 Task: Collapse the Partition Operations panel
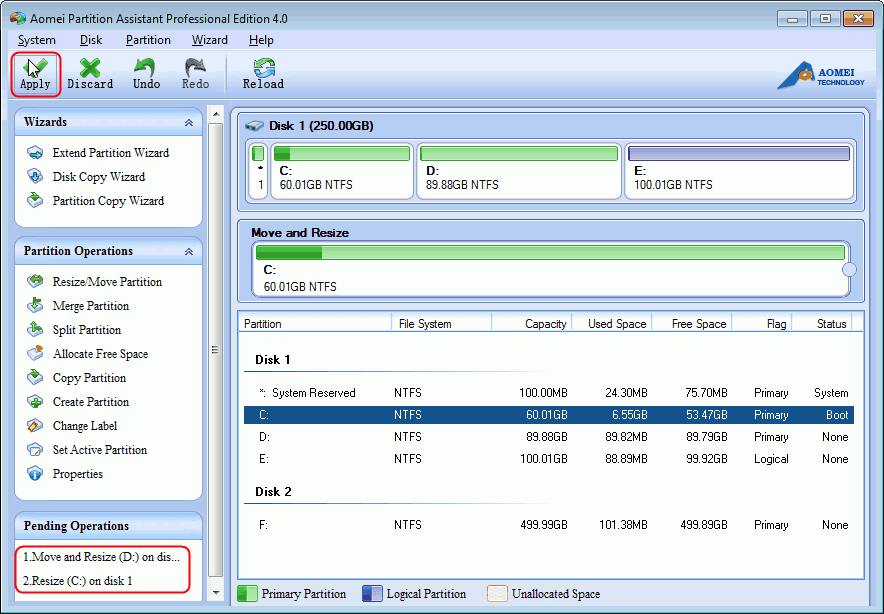pos(188,252)
